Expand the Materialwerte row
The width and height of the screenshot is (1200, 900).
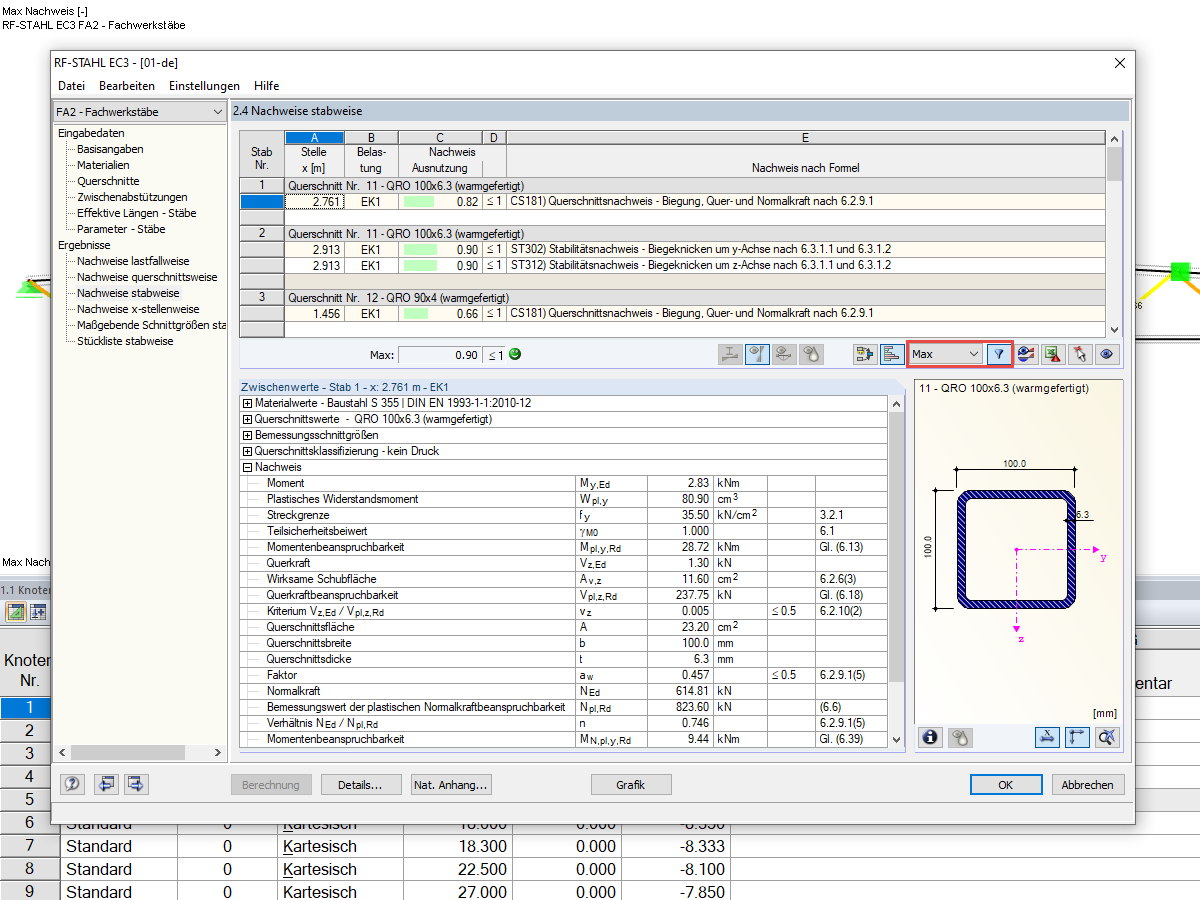click(247, 403)
